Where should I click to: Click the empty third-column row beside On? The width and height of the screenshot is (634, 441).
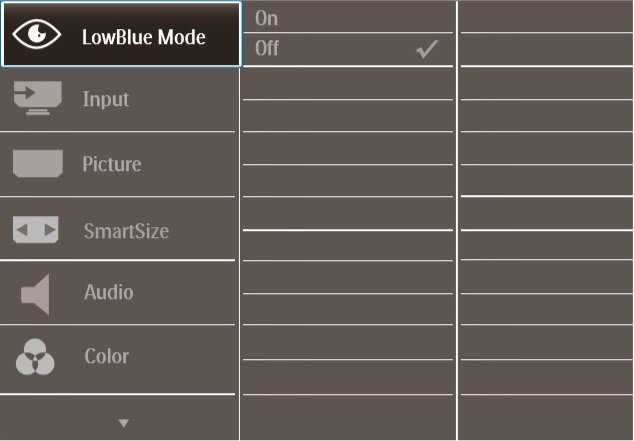[547, 18]
